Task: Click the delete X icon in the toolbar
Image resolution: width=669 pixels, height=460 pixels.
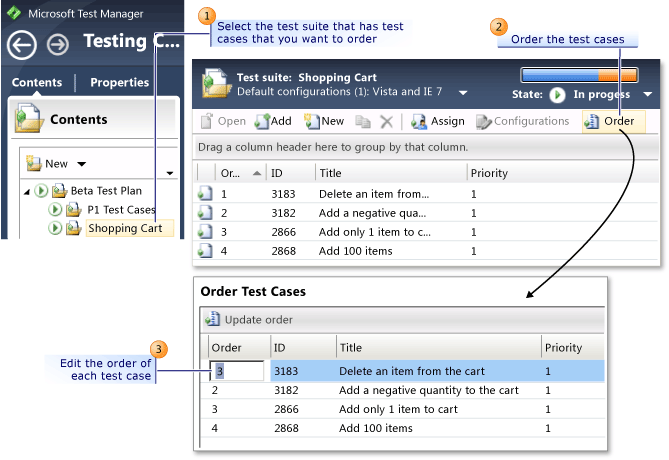Action: click(x=387, y=122)
